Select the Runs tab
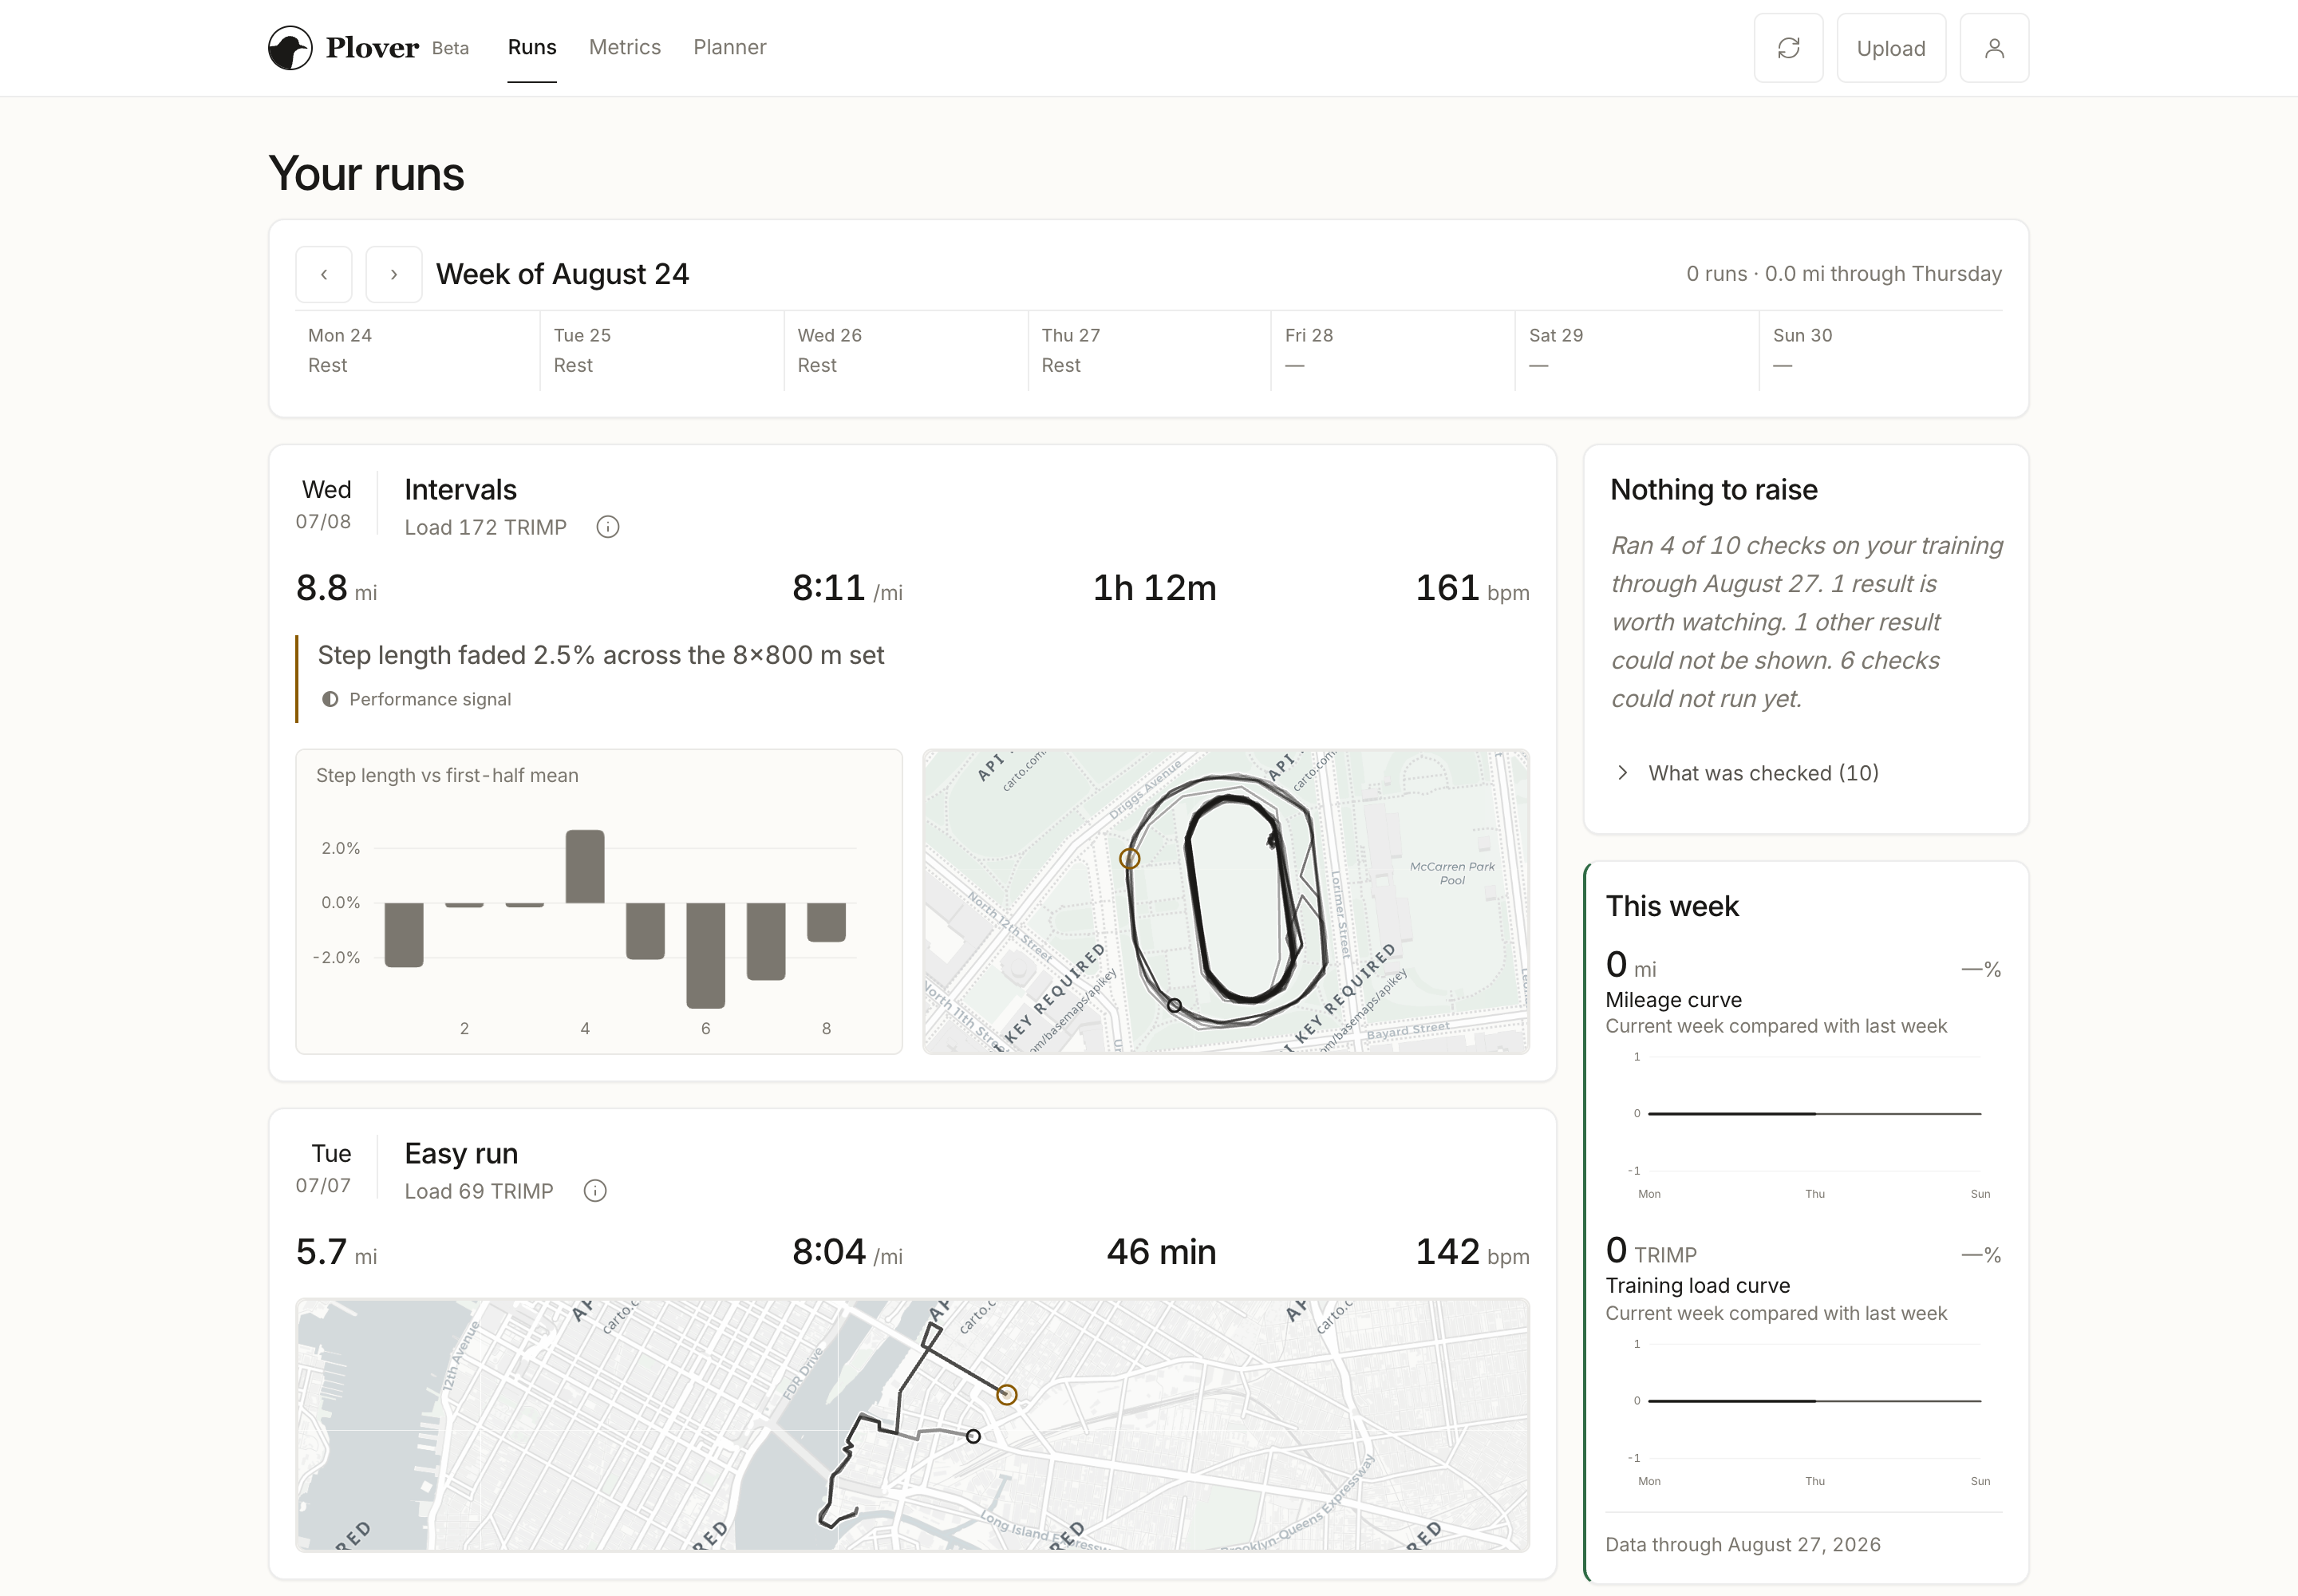This screenshot has width=2298, height=1596. coord(532,47)
